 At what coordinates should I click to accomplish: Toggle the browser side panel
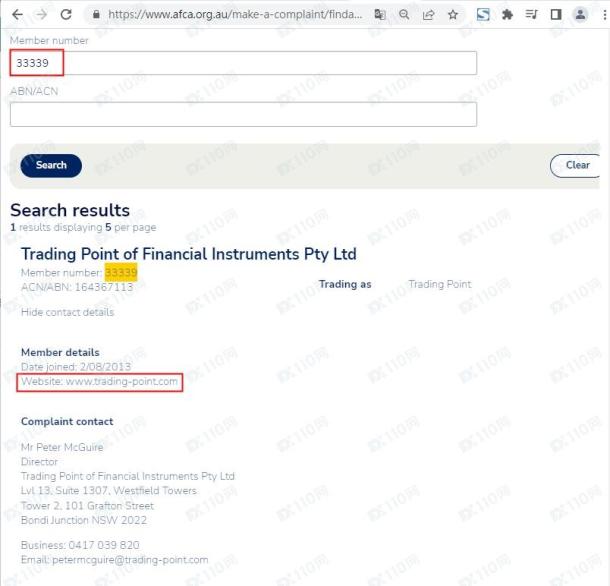pyautogui.click(x=556, y=15)
